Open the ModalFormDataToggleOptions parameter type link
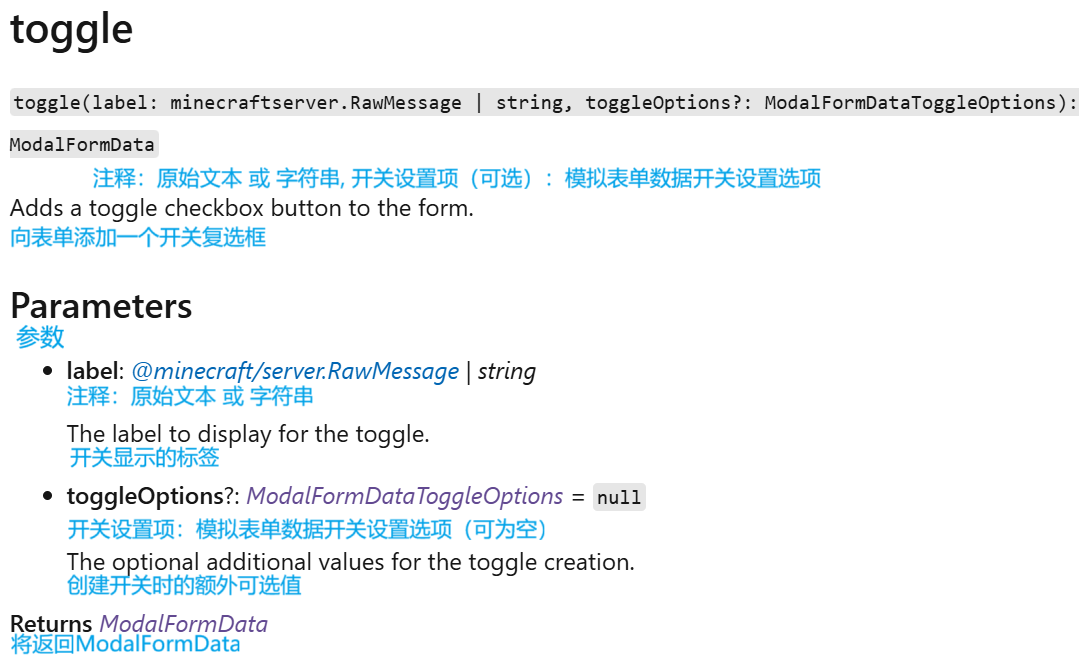Screen dimensions: 1083x659 (405, 496)
